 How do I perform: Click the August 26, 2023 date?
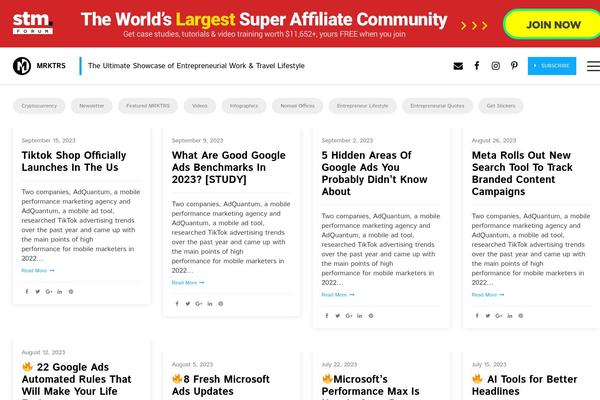point(494,140)
